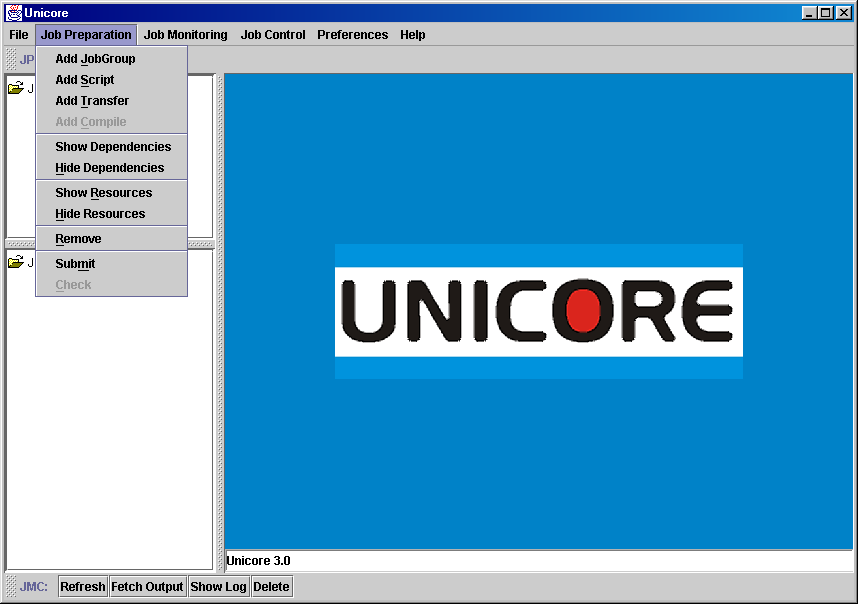The image size is (858, 604).
Task: Click the lower tree folder icon
Action: click(x=16, y=263)
